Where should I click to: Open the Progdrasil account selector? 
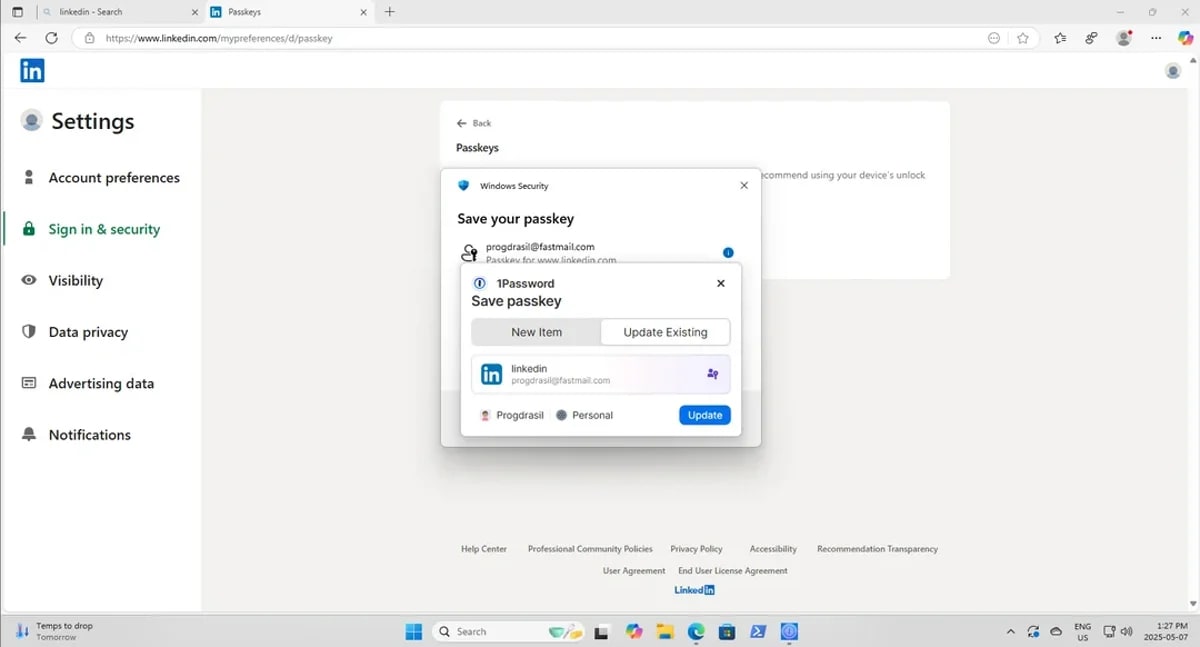(512, 415)
